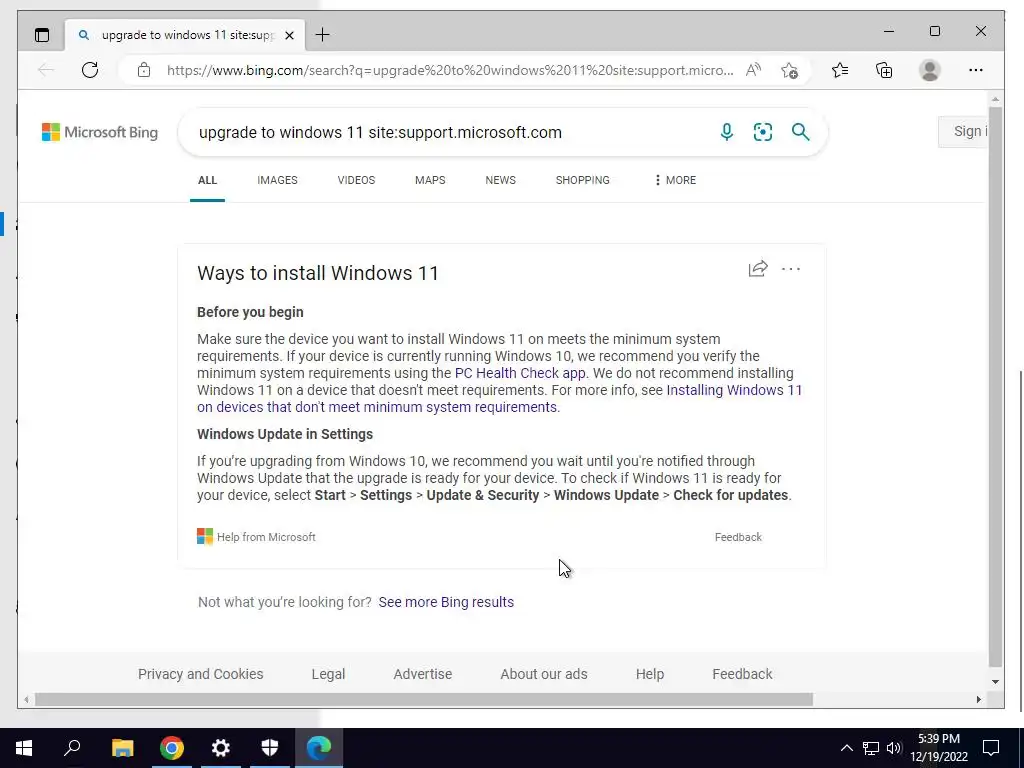Show hidden system tray icons
The image size is (1024, 768).
[846, 748]
